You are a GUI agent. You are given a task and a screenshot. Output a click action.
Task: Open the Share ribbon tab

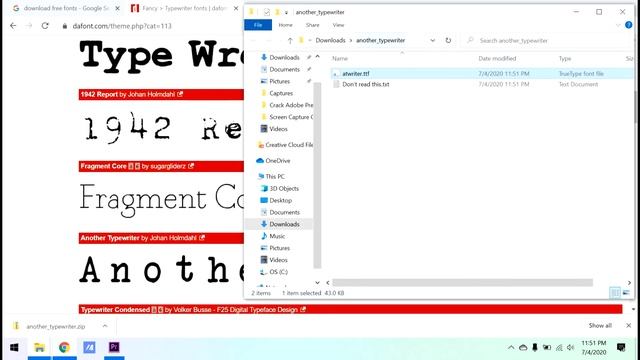point(312,25)
